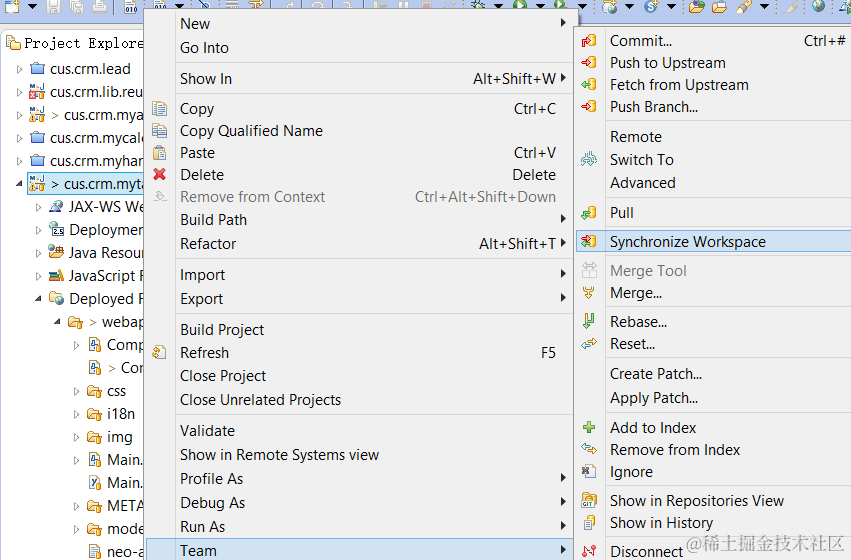The width and height of the screenshot is (851, 560).
Task: Select Build Project menu entry
Action: 374,329
